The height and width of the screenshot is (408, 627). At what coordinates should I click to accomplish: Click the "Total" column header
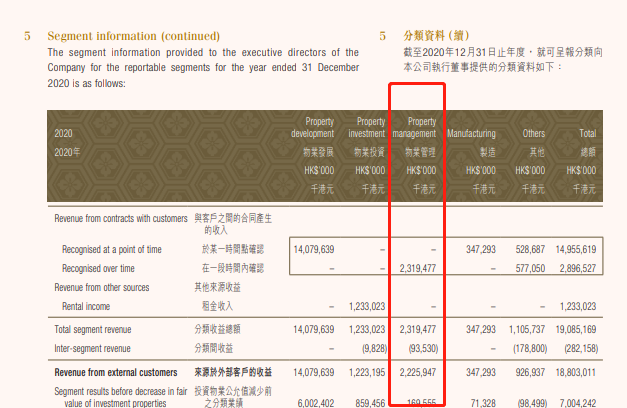pyautogui.click(x=587, y=133)
